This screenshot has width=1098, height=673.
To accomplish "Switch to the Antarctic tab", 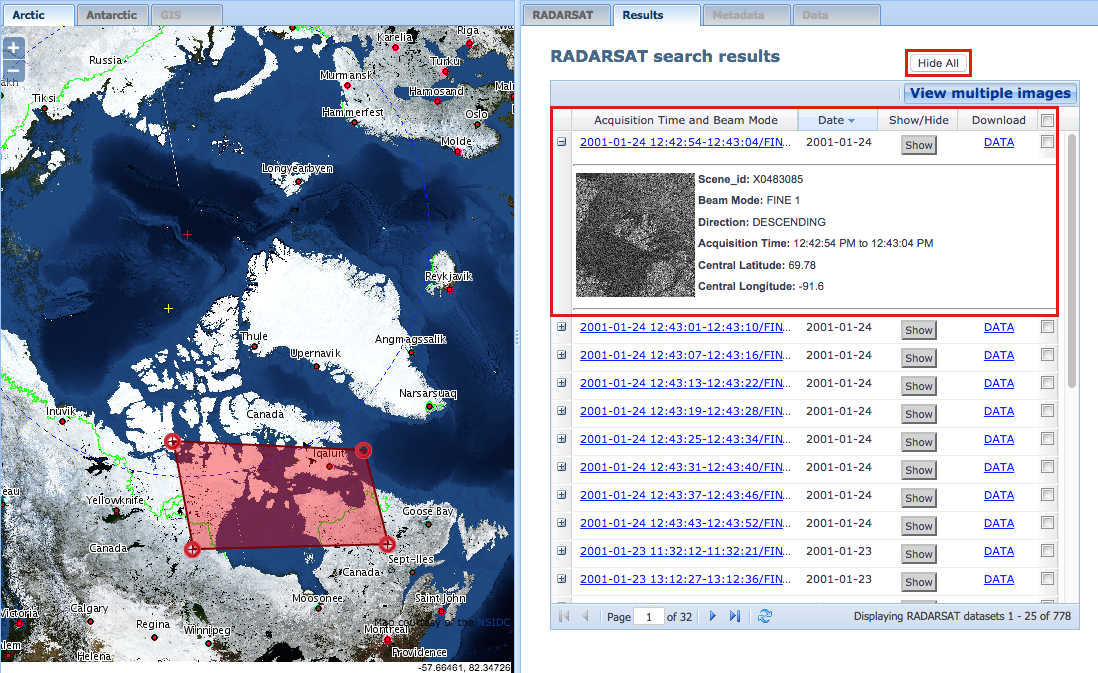I will coord(112,14).
